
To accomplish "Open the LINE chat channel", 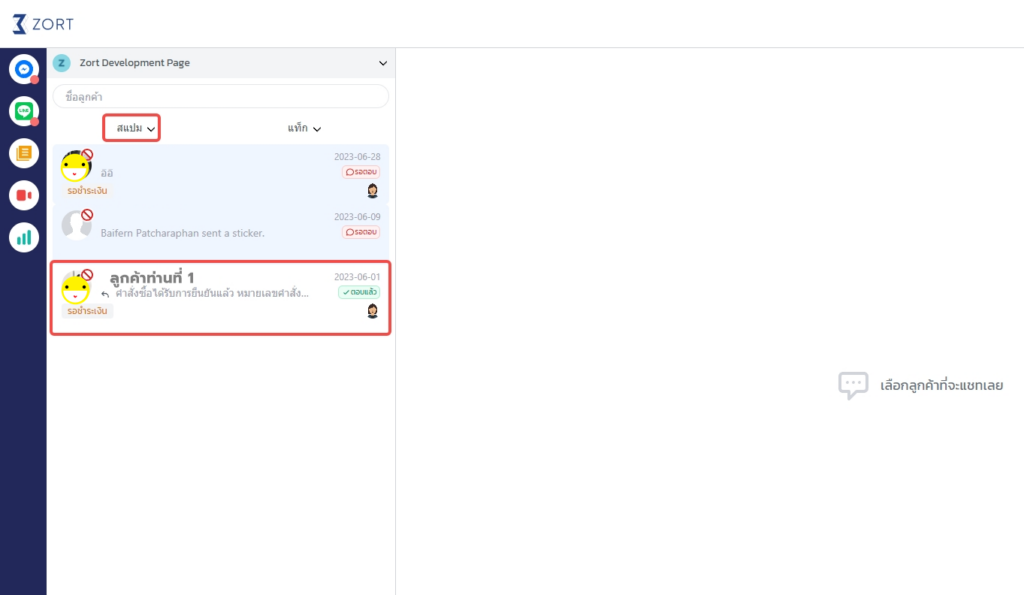I will tap(23, 111).
